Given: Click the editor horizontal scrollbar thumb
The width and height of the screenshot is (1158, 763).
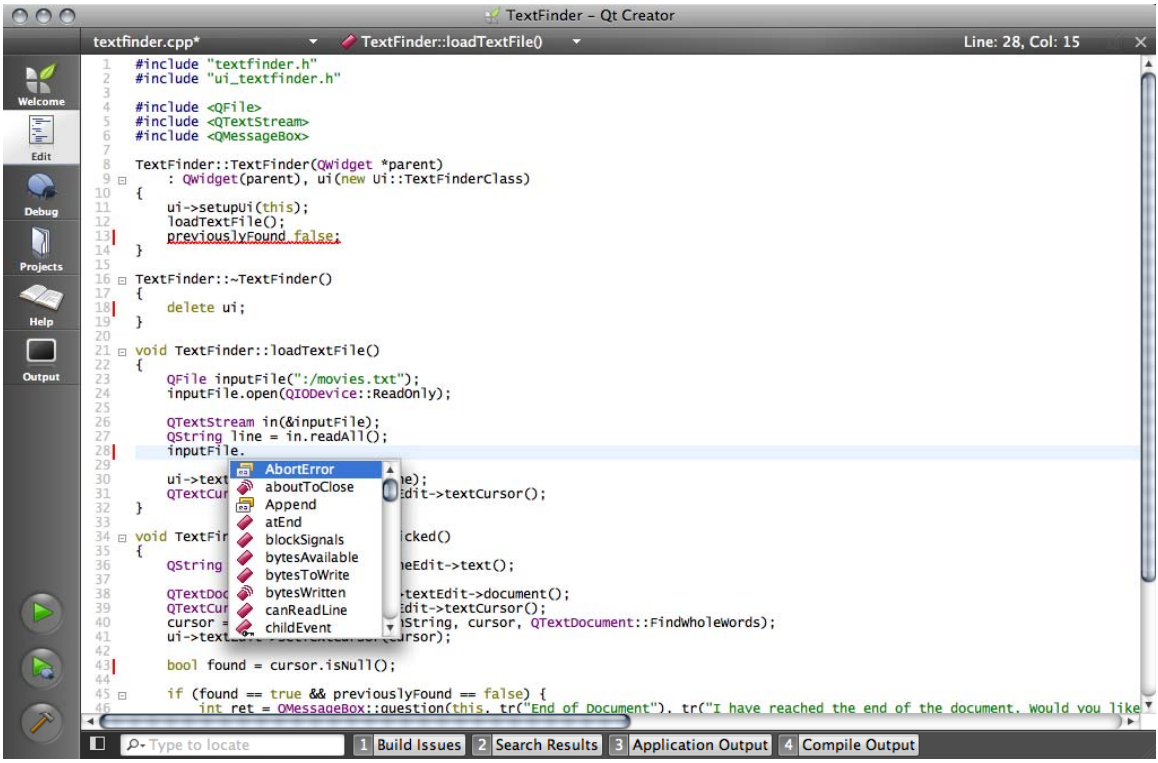Looking at the screenshot, I should tap(363, 721).
